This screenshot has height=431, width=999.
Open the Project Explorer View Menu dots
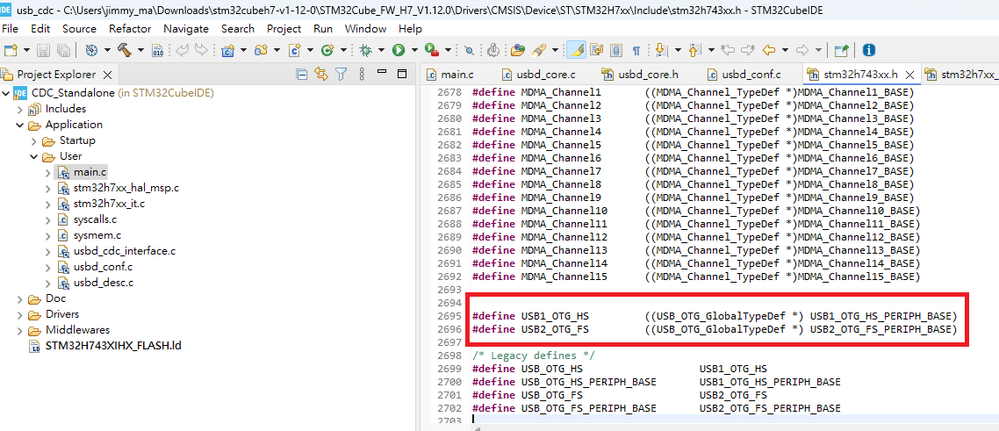[x=362, y=74]
